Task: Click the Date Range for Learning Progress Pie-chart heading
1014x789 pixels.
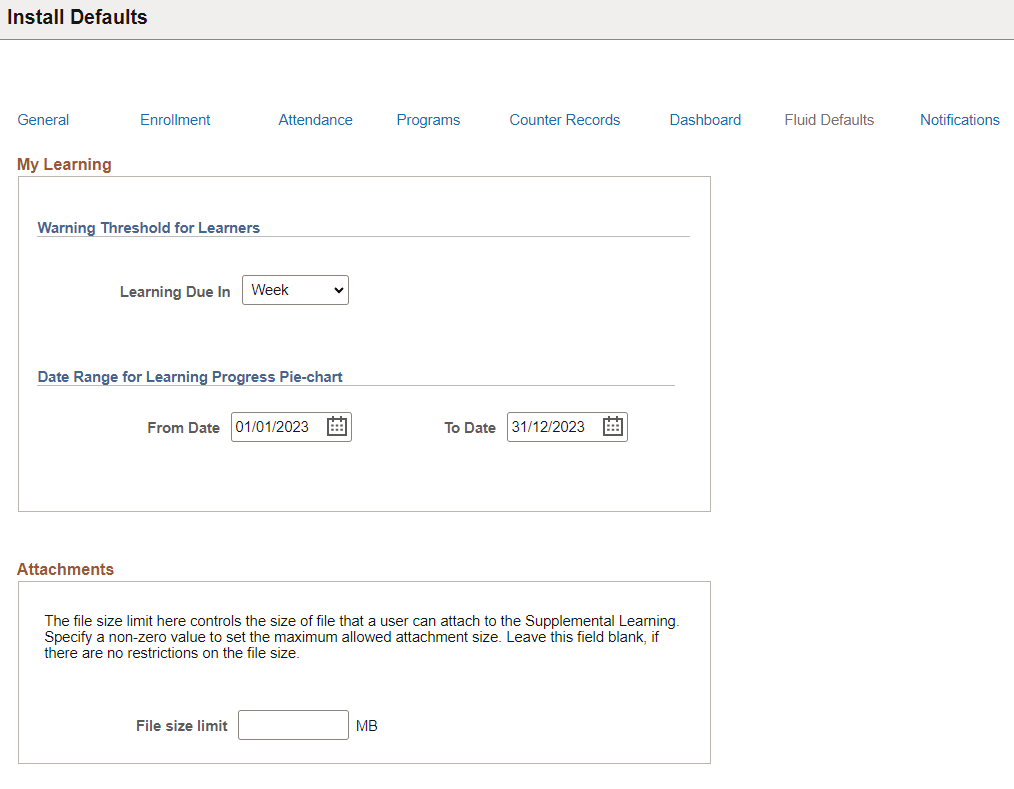Action: (x=190, y=376)
